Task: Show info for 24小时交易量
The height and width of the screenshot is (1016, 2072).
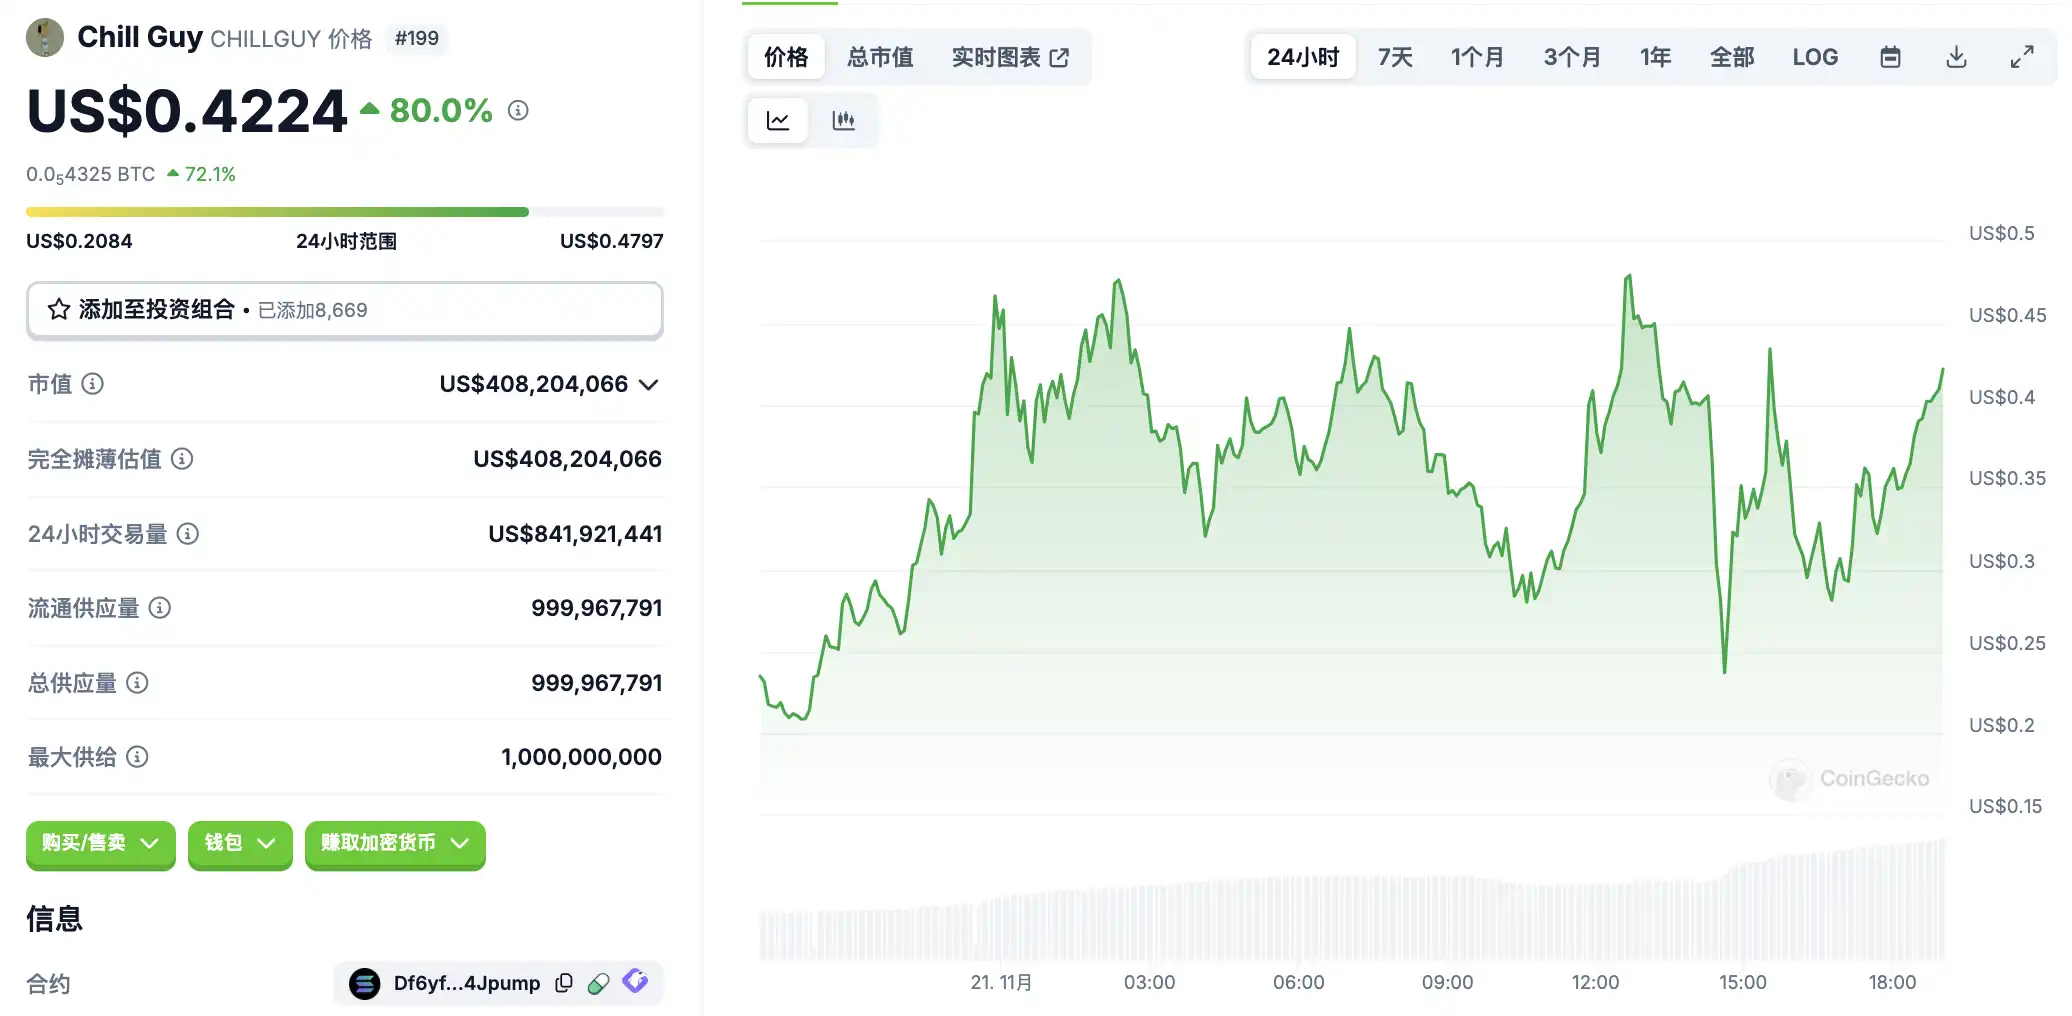Action: click(x=188, y=534)
